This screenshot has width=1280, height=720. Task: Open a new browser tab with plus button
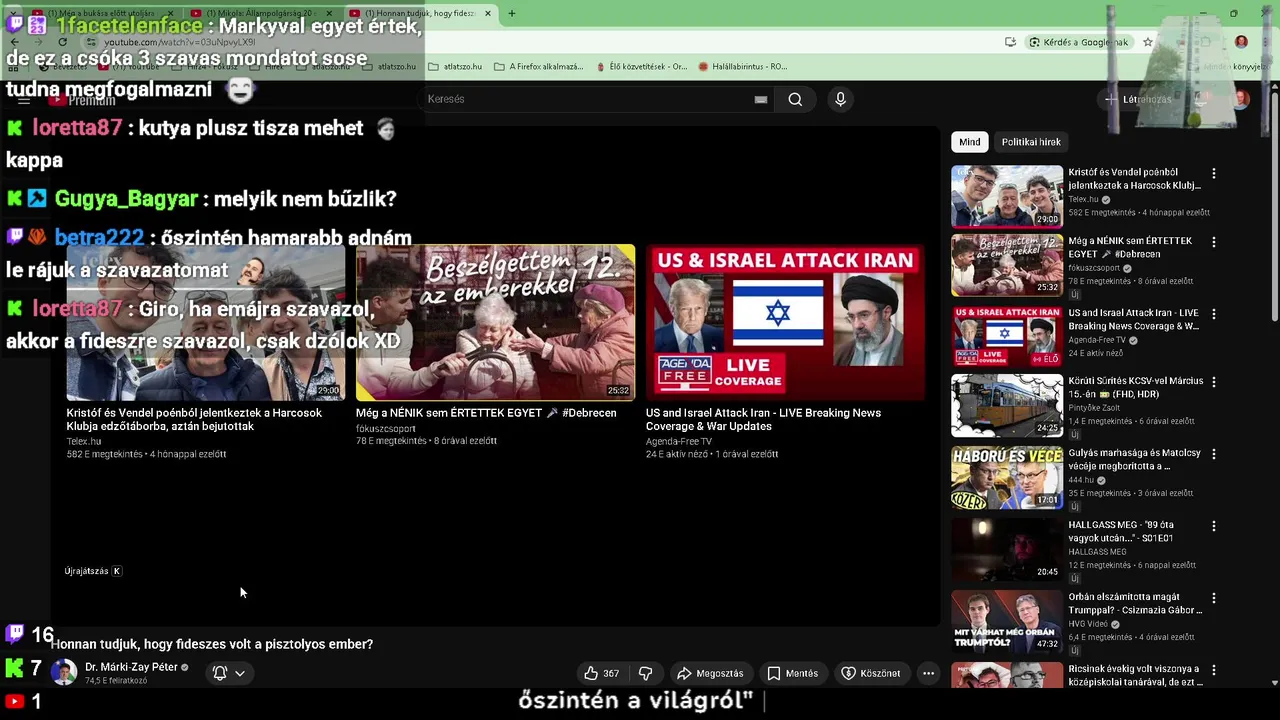pyautogui.click(x=512, y=13)
